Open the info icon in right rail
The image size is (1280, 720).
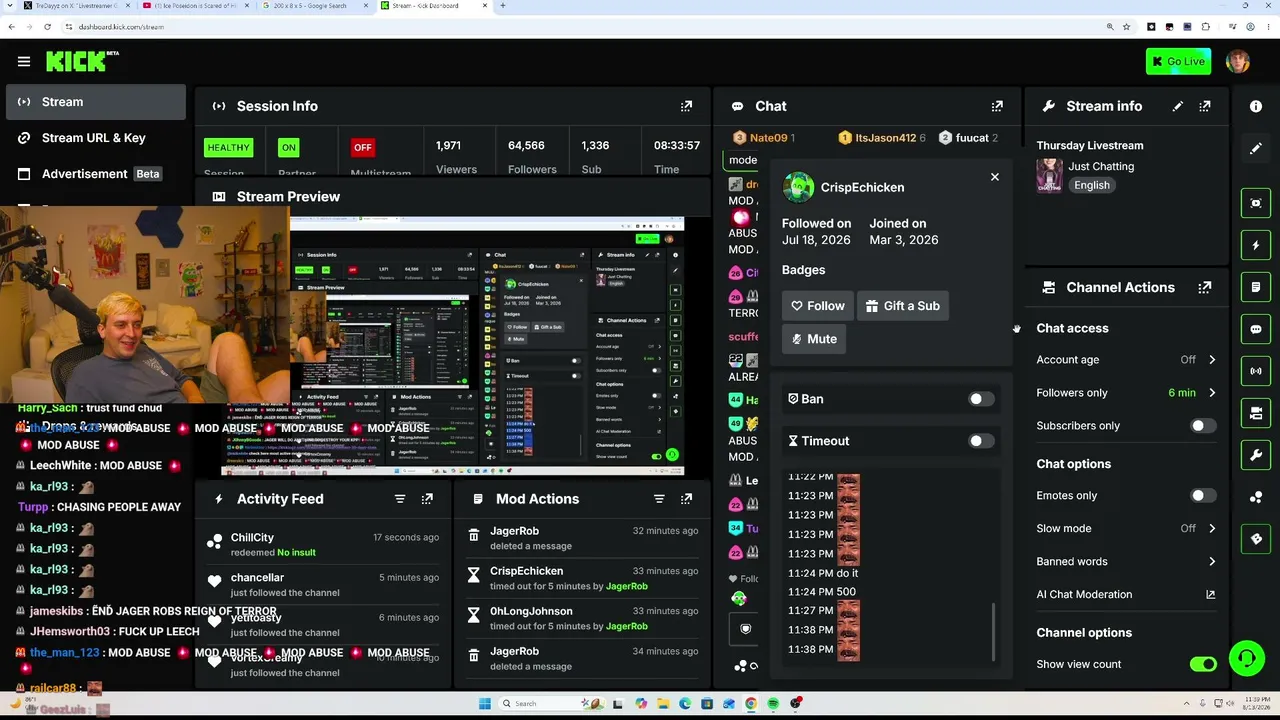click(x=1256, y=106)
